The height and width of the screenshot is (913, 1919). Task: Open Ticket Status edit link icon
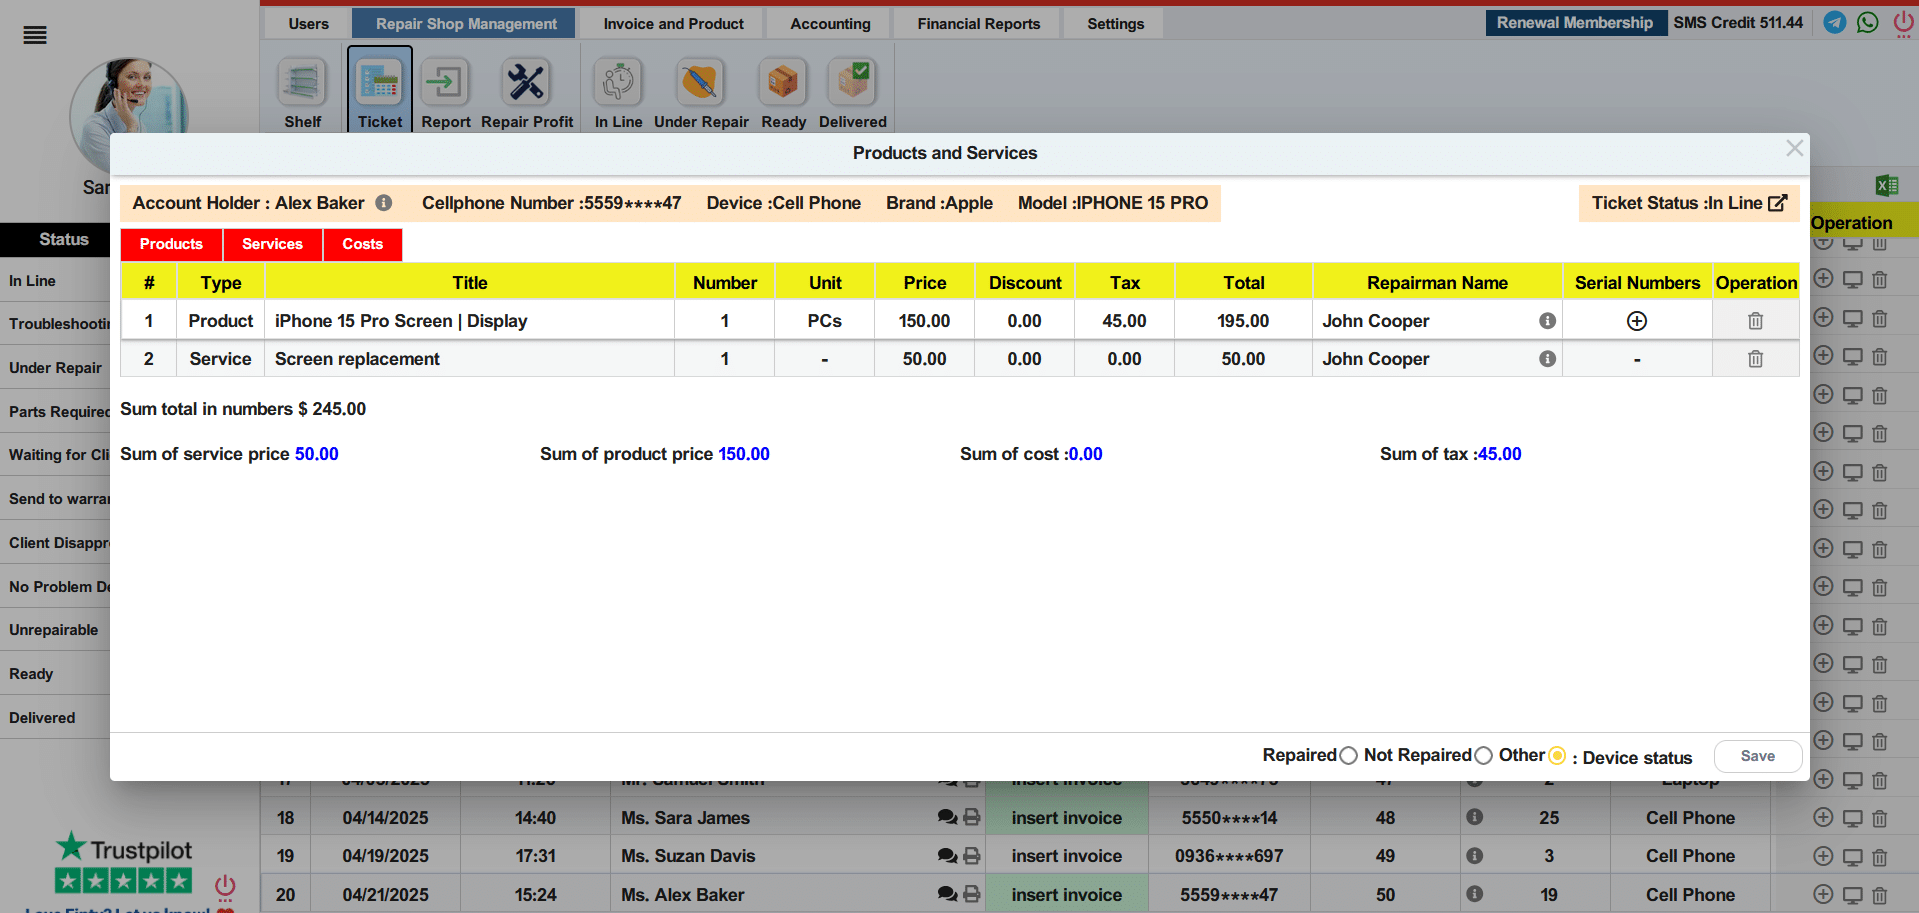(x=1777, y=203)
